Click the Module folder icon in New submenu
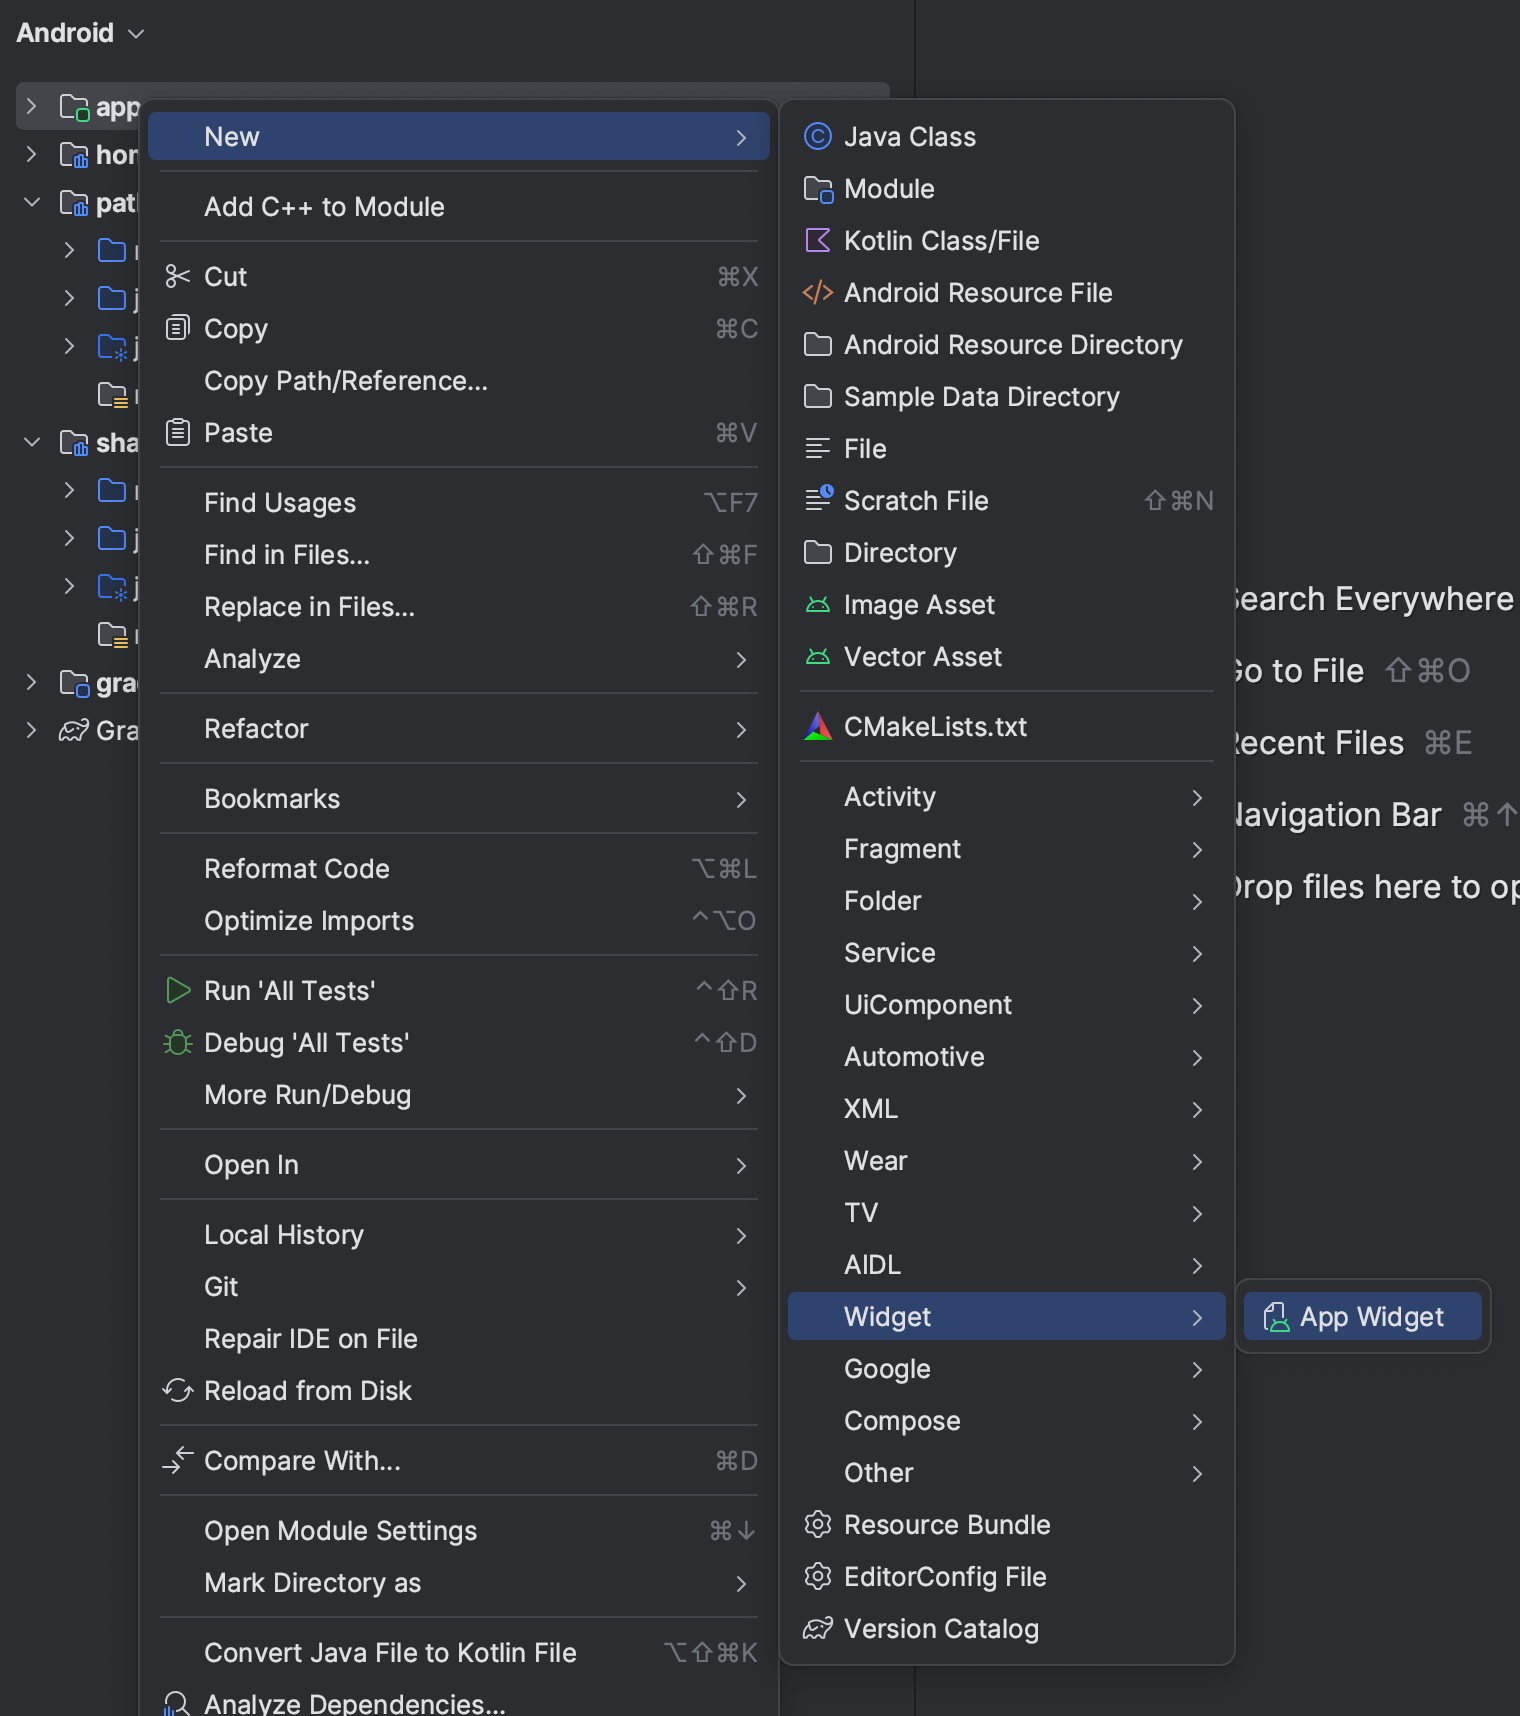Image resolution: width=1520 pixels, height=1716 pixels. (x=818, y=189)
